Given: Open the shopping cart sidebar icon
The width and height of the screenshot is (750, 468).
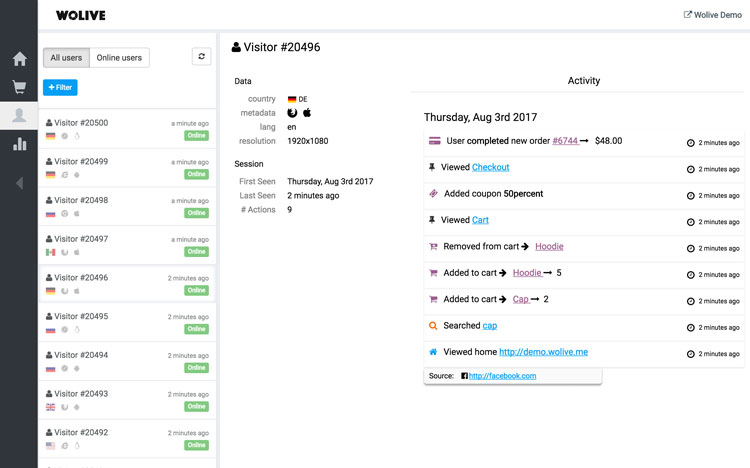Looking at the screenshot, I should click(19, 87).
